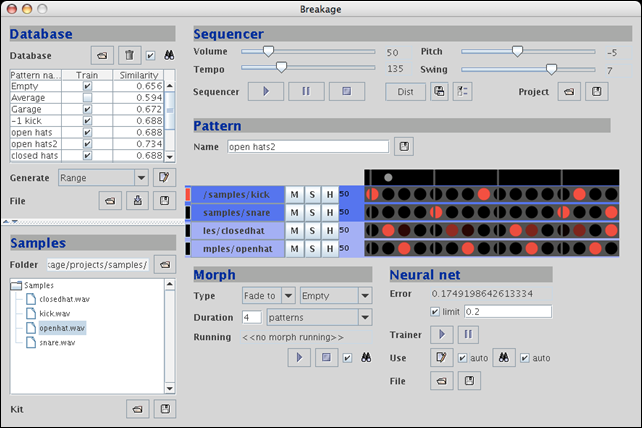Open a sample kit folder
642x428 pixels.
click(x=137, y=409)
